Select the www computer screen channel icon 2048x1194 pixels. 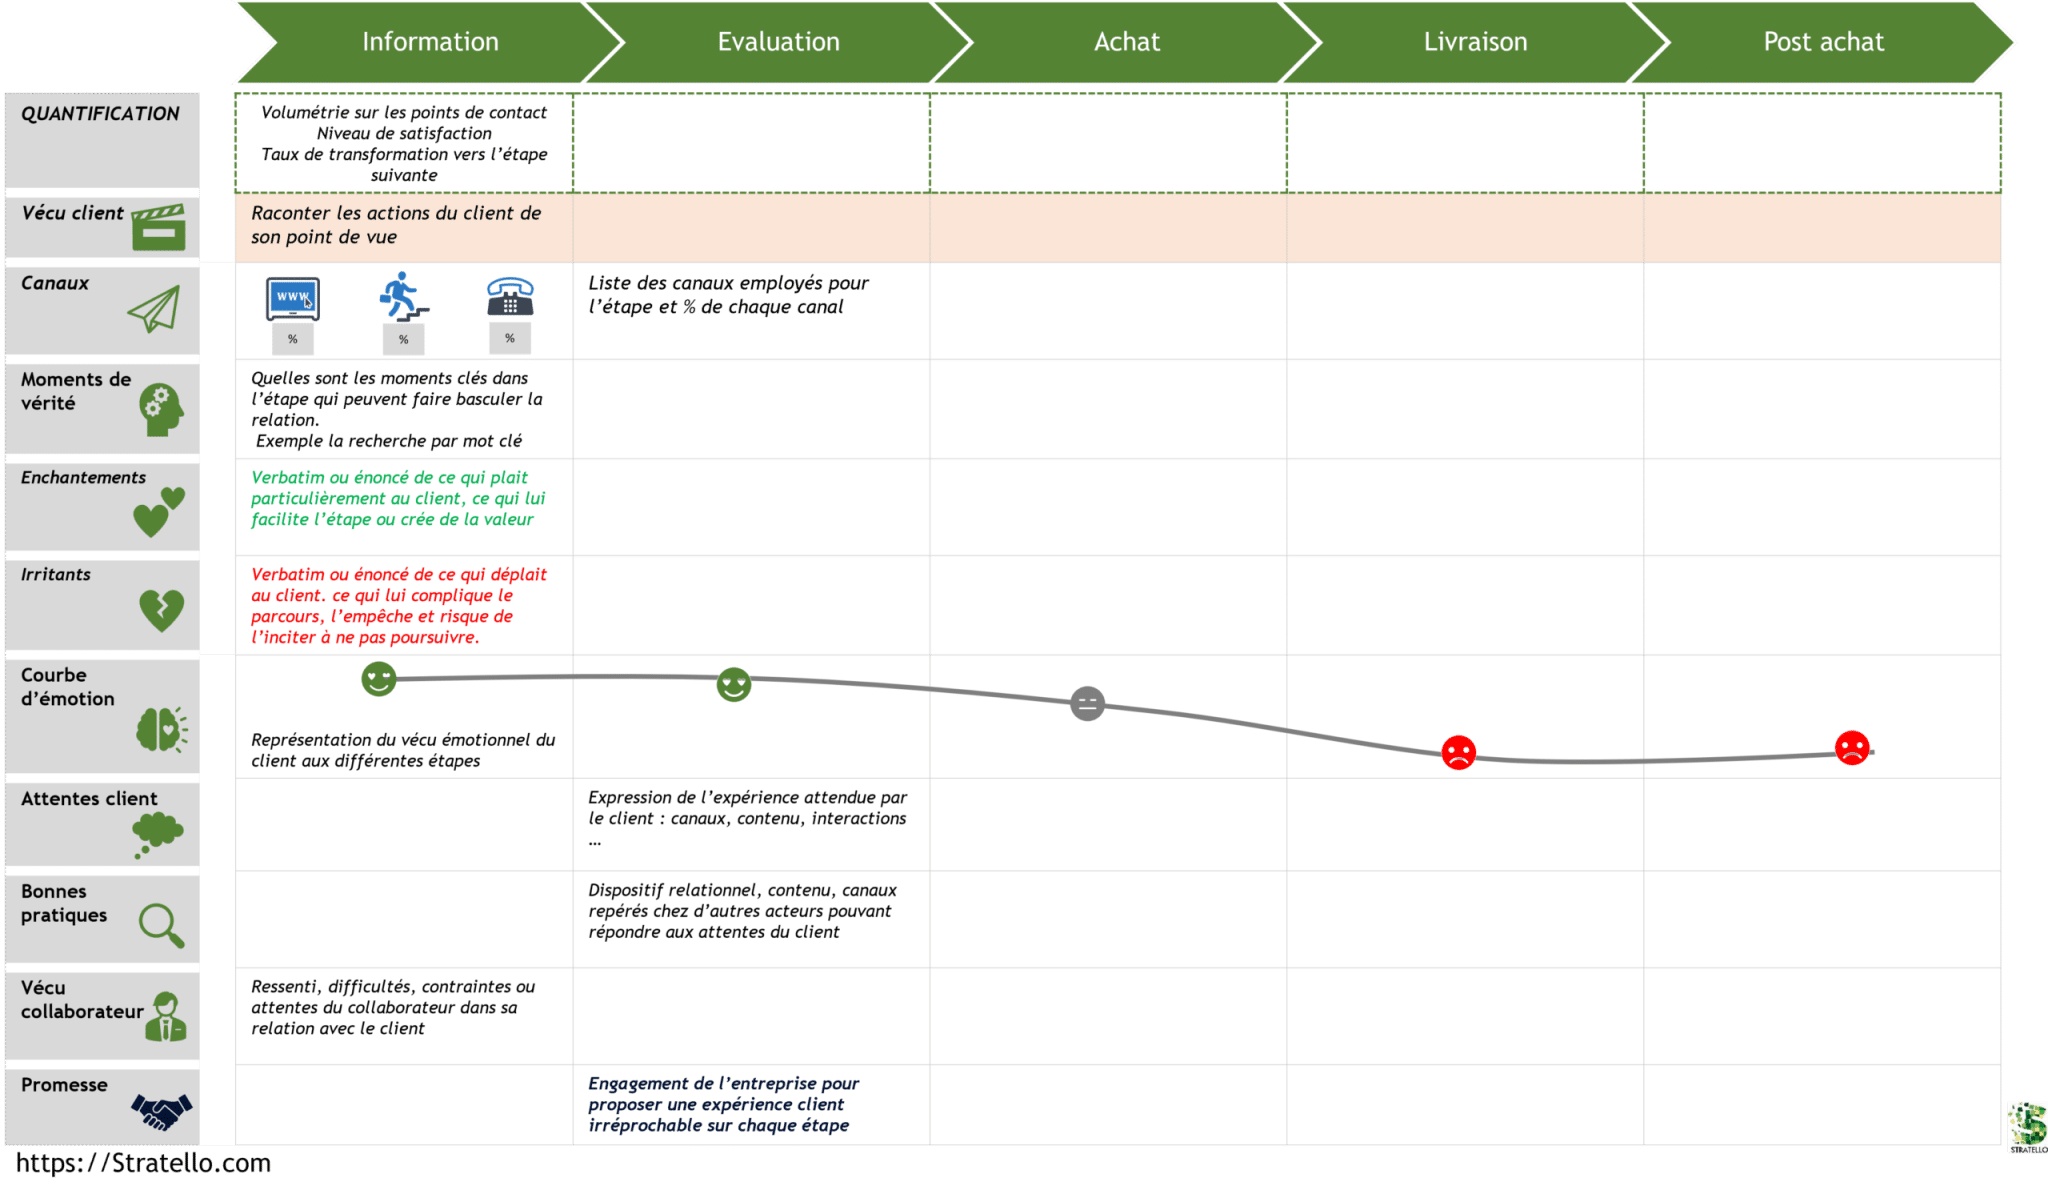point(291,300)
